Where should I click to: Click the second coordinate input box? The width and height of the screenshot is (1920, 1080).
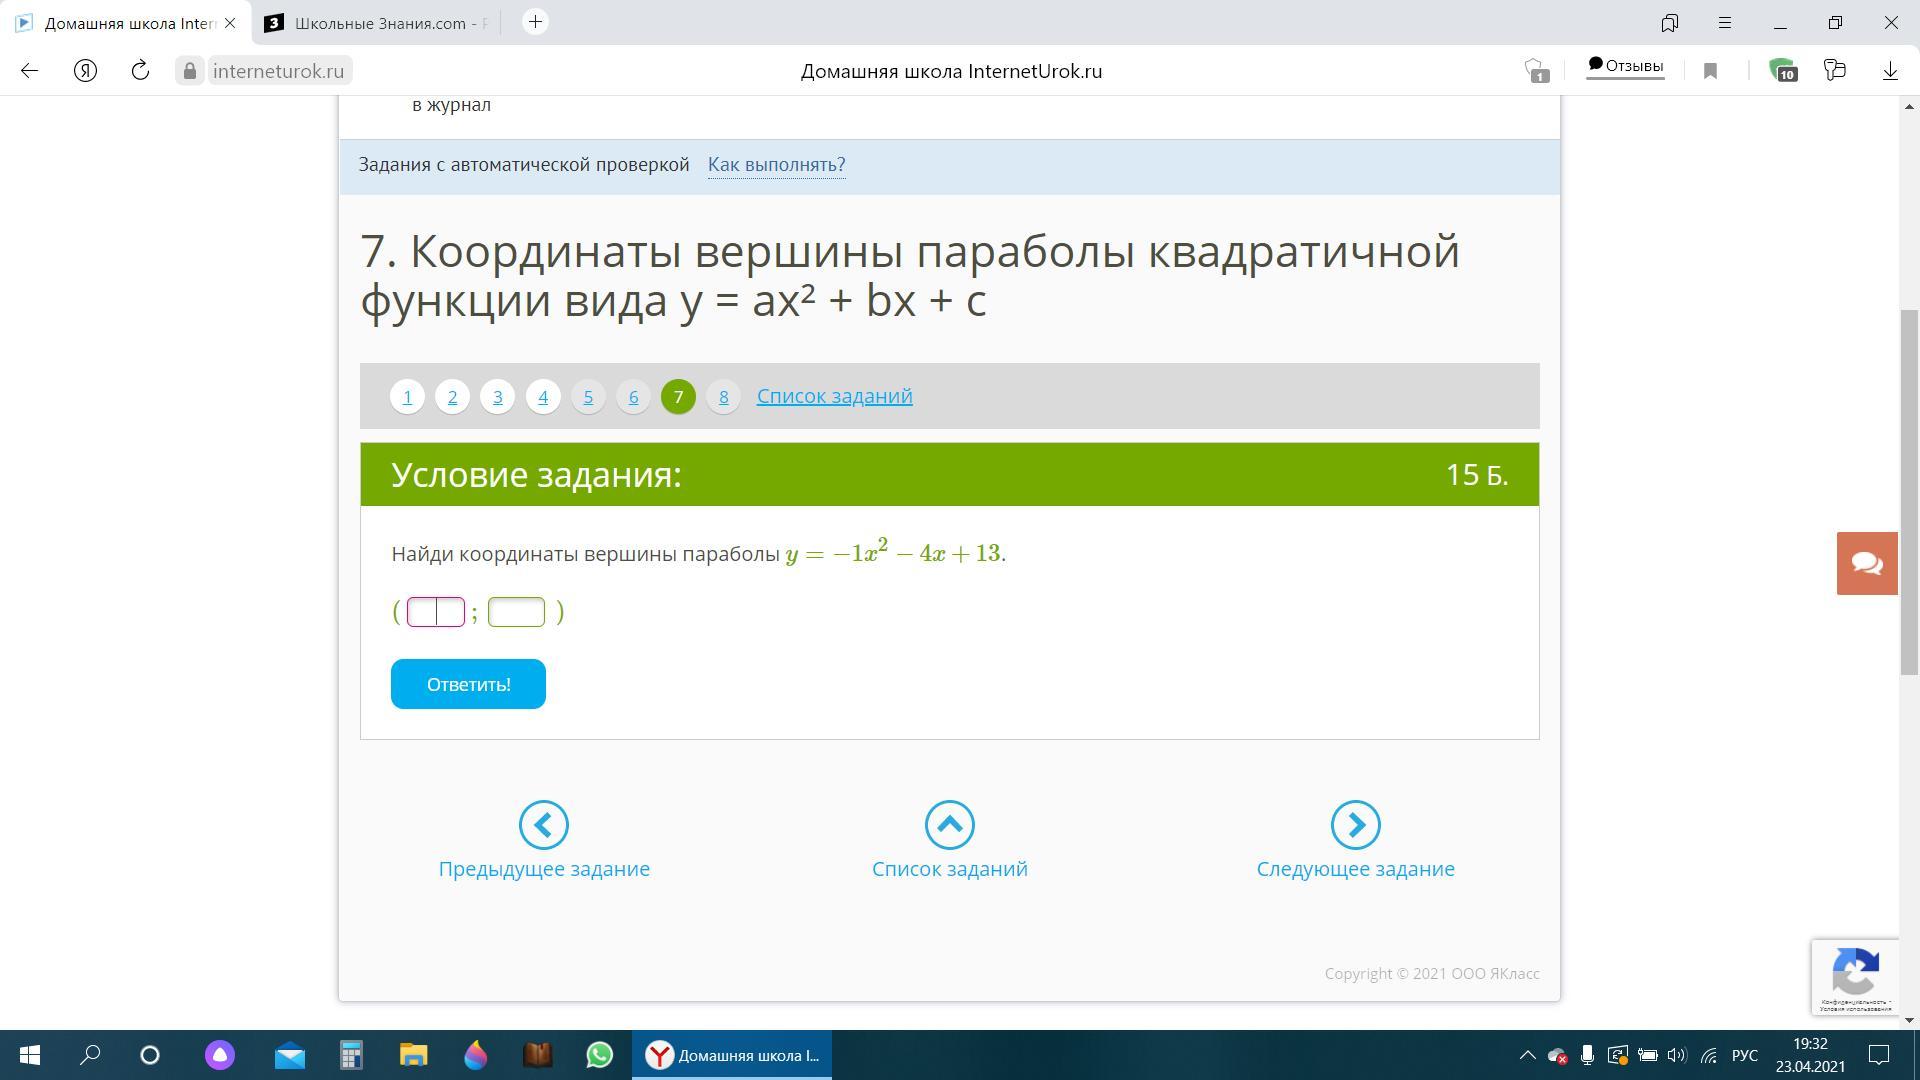(516, 611)
